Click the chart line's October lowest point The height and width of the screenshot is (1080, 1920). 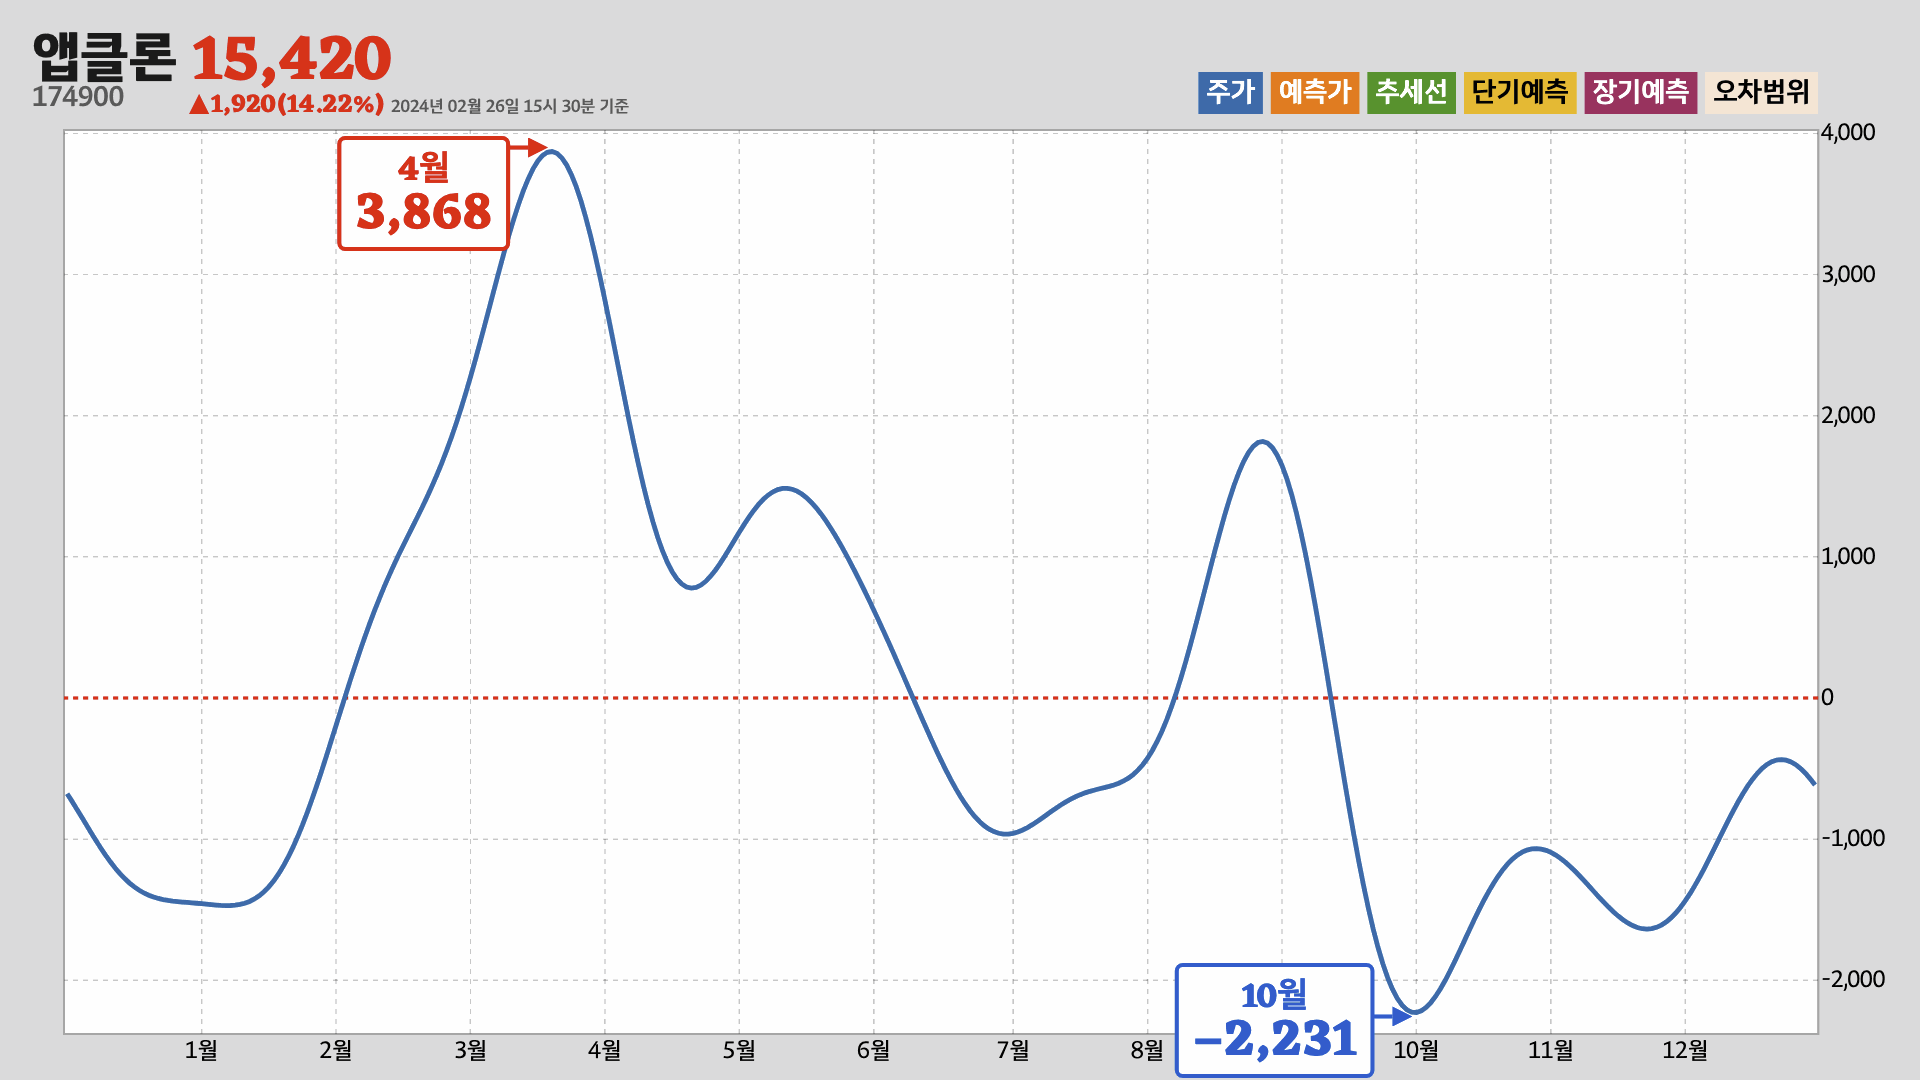[1416, 1012]
